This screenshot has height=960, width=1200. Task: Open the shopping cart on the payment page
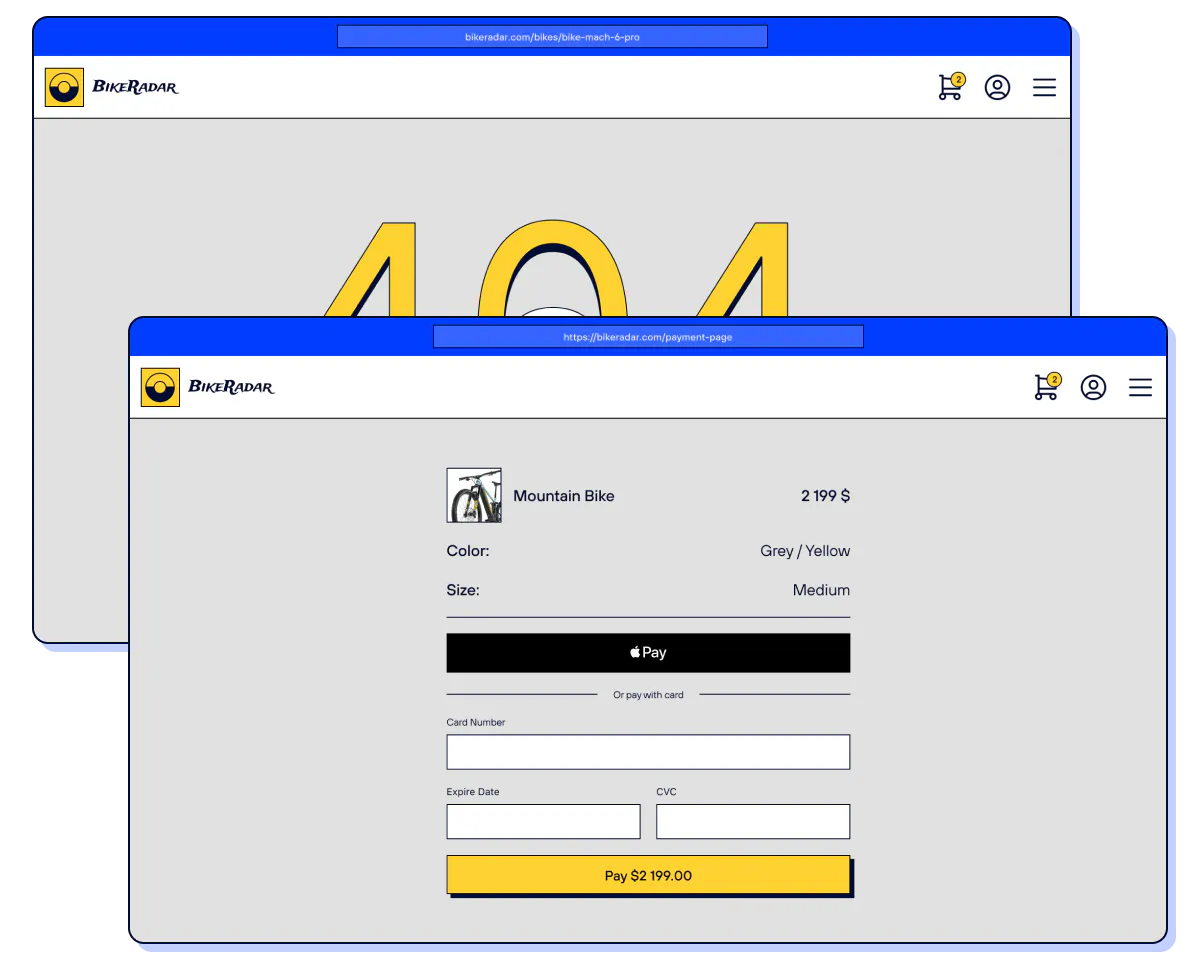tap(1046, 387)
